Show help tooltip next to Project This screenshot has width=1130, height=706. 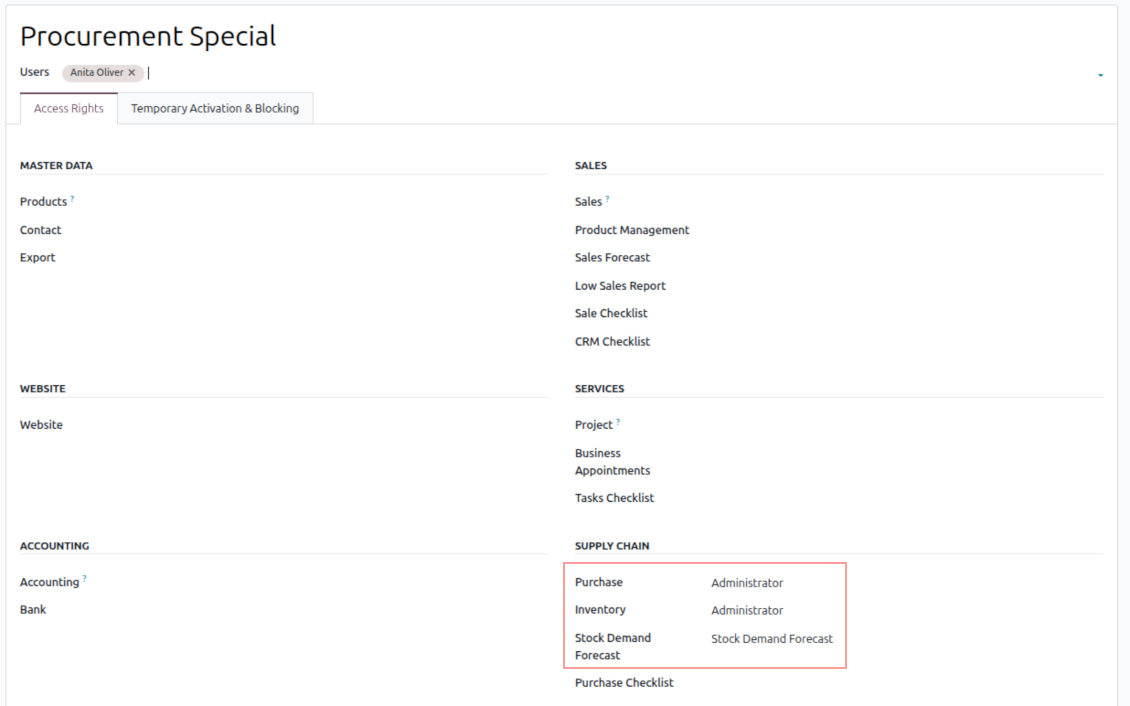coord(618,422)
